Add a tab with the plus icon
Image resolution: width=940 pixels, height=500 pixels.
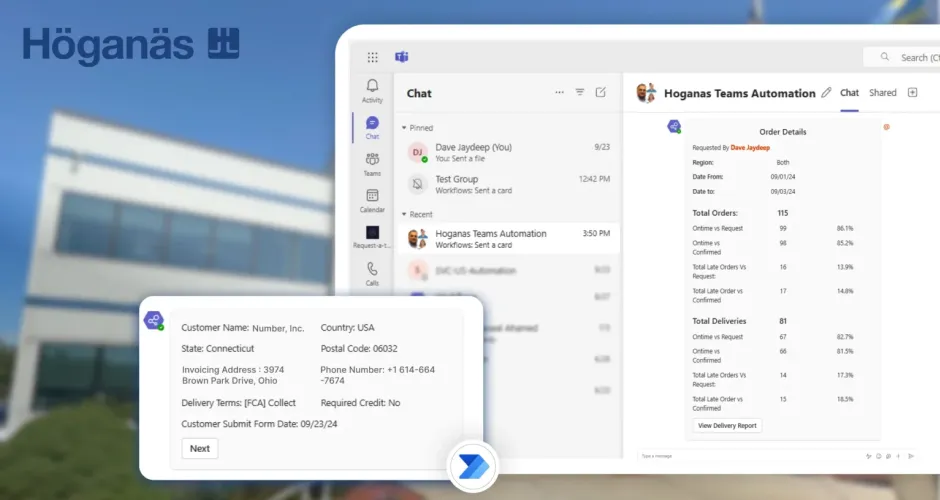912,93
